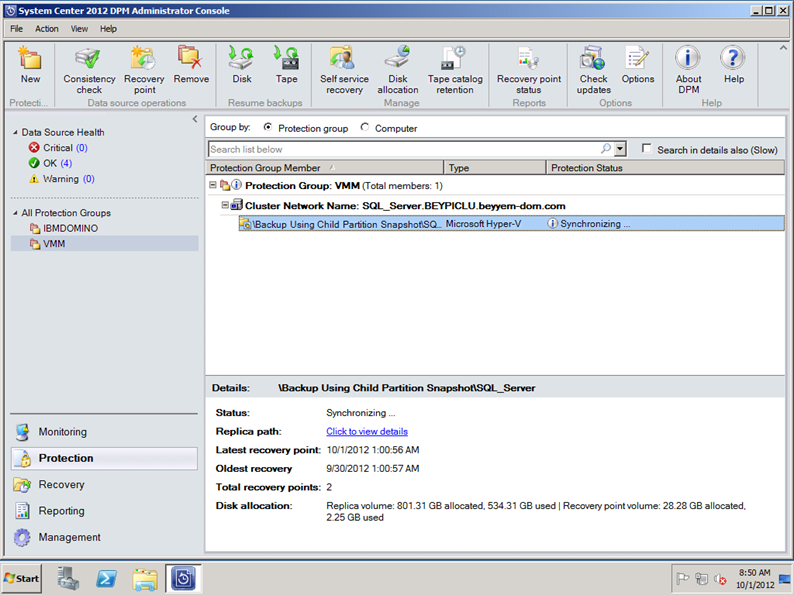Run the Consistency check tool
Viewport: 794px width, 595px height.
pyautogui.click(x=89, y=70)
